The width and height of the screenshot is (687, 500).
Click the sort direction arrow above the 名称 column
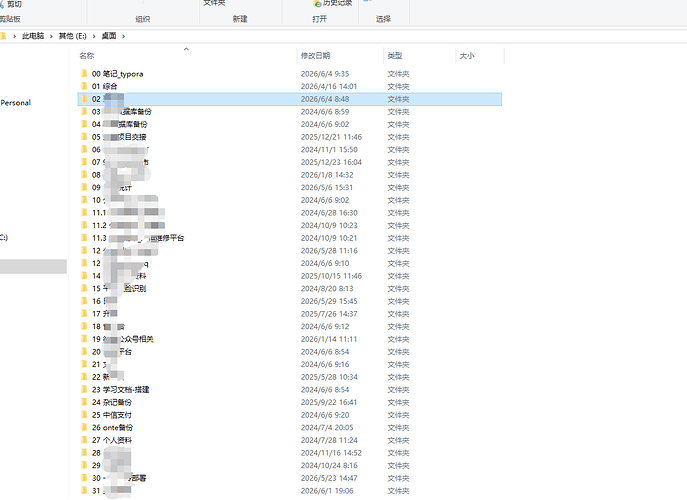point(186,49)
